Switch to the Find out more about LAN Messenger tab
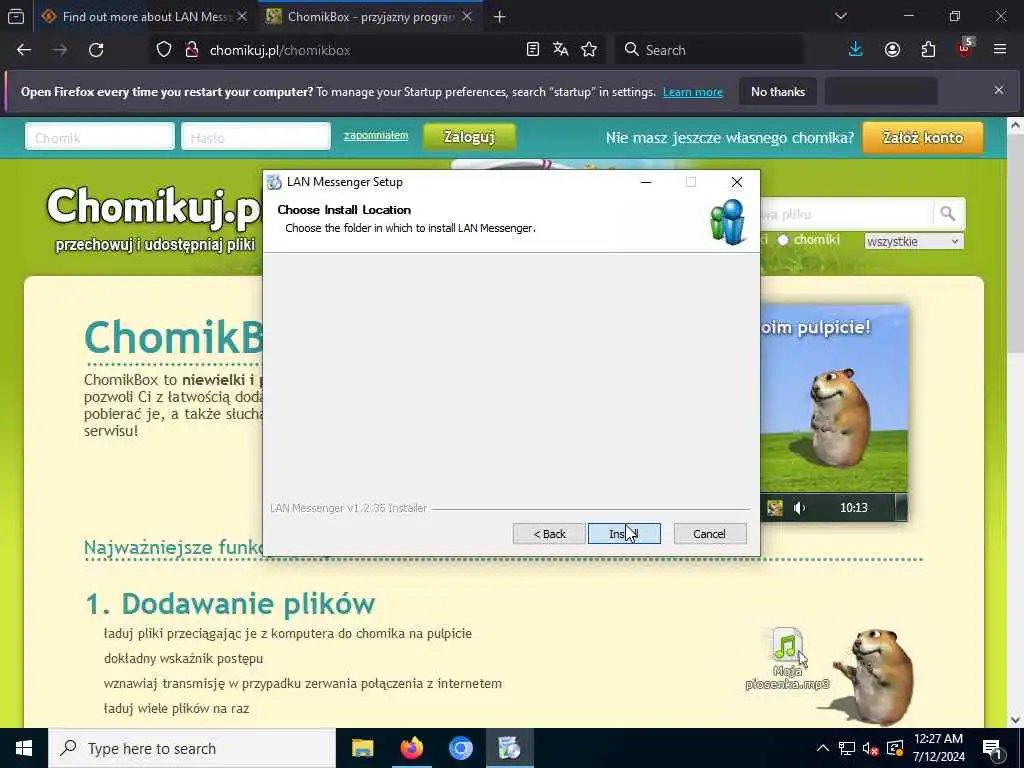 (x=144, y=17)
